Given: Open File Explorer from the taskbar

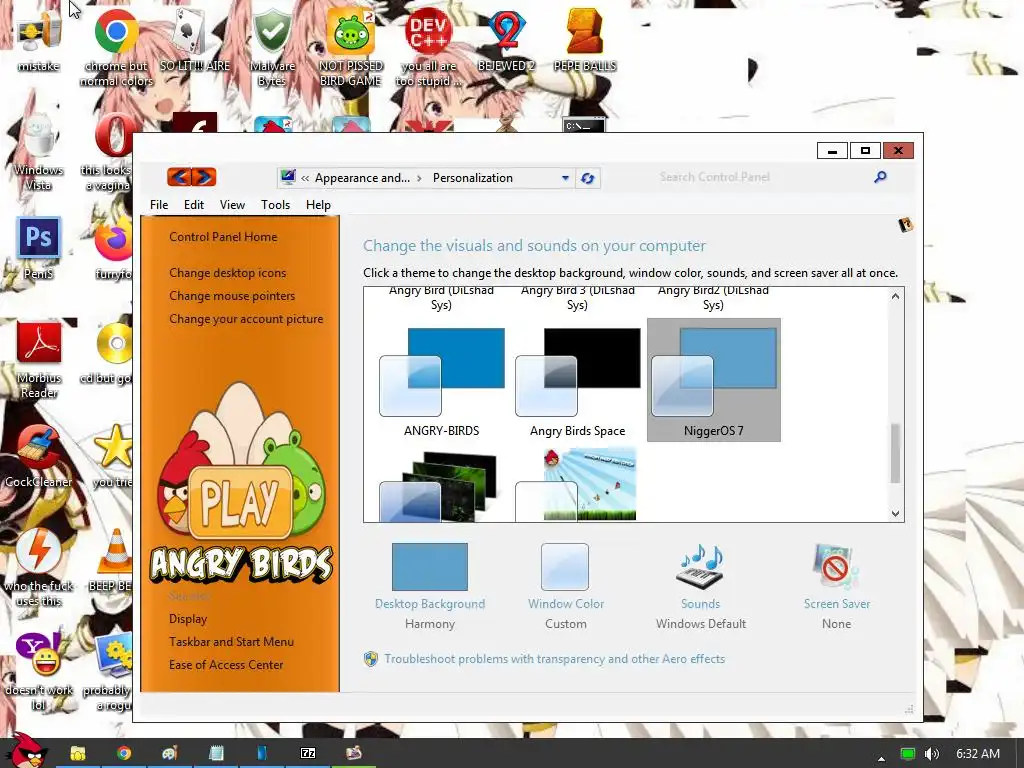Looking at the screenshot, I should tap(78, 753).
